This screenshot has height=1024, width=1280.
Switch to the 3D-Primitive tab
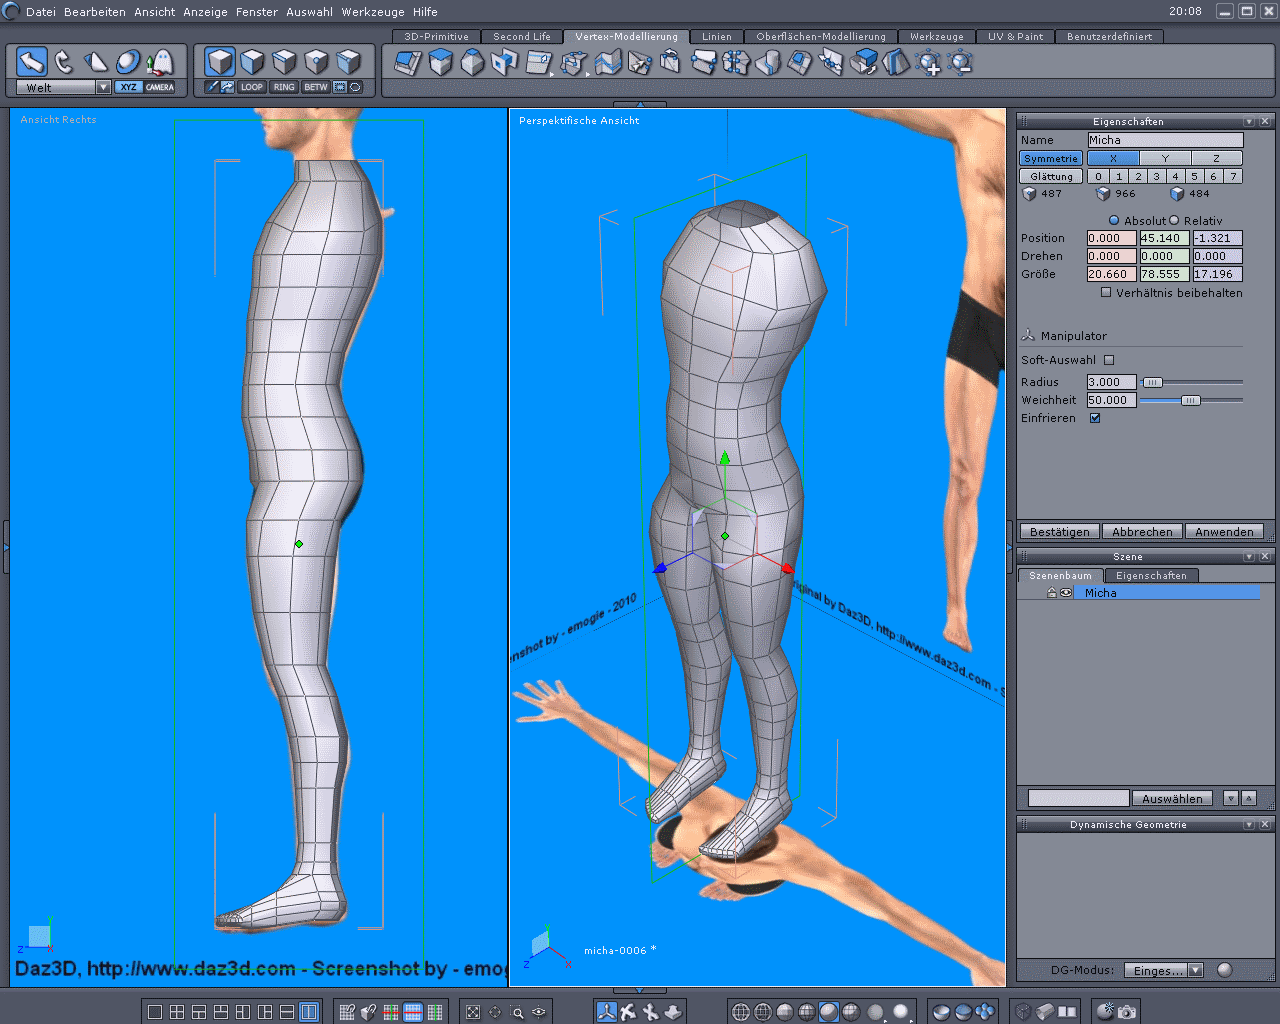(x=436, y=36)
